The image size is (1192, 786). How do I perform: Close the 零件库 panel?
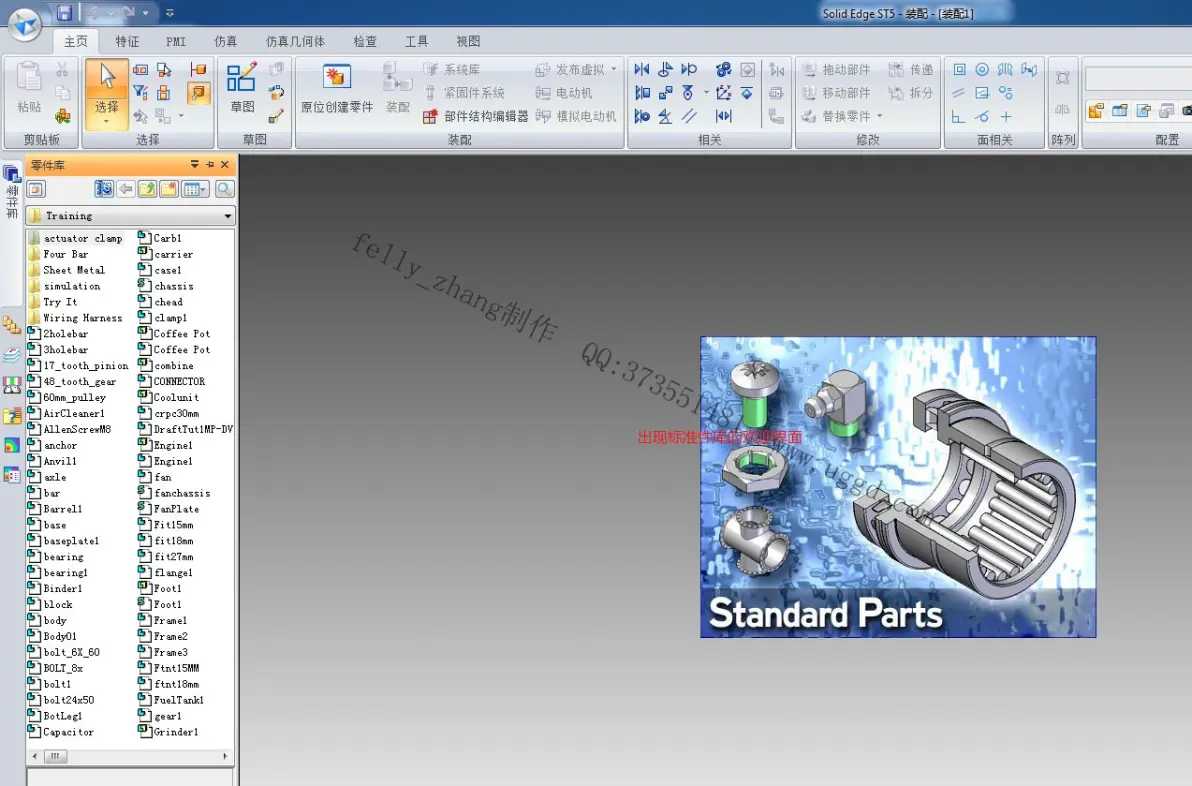(x=225, y=164)
